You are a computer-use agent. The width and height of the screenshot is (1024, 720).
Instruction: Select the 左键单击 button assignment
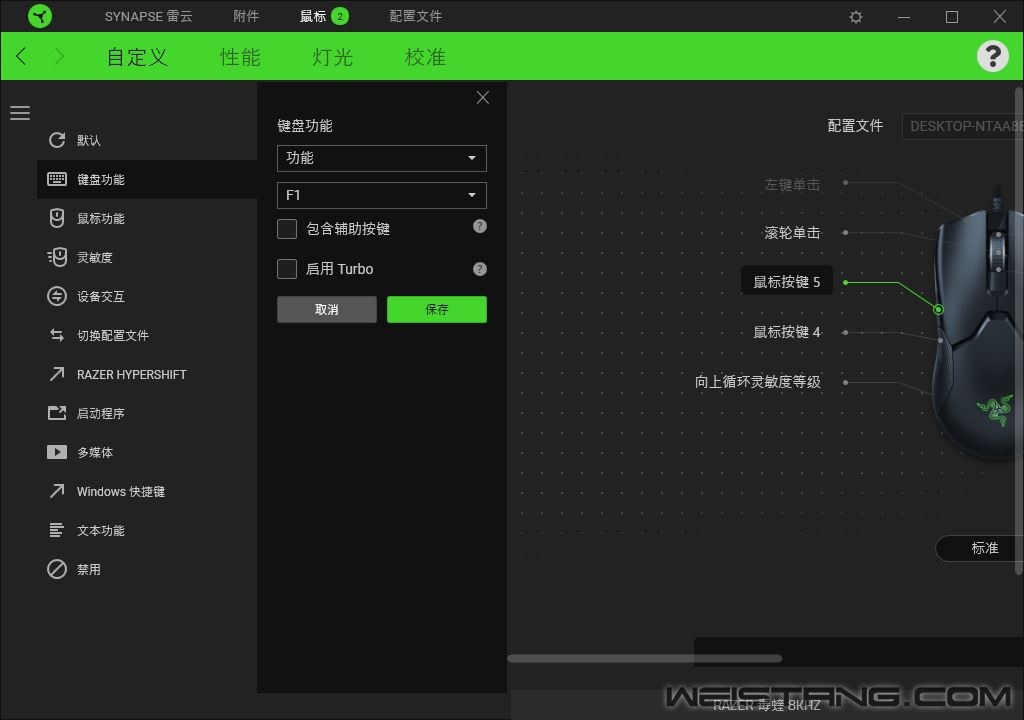pyautogui.click(x=792, y=185)
